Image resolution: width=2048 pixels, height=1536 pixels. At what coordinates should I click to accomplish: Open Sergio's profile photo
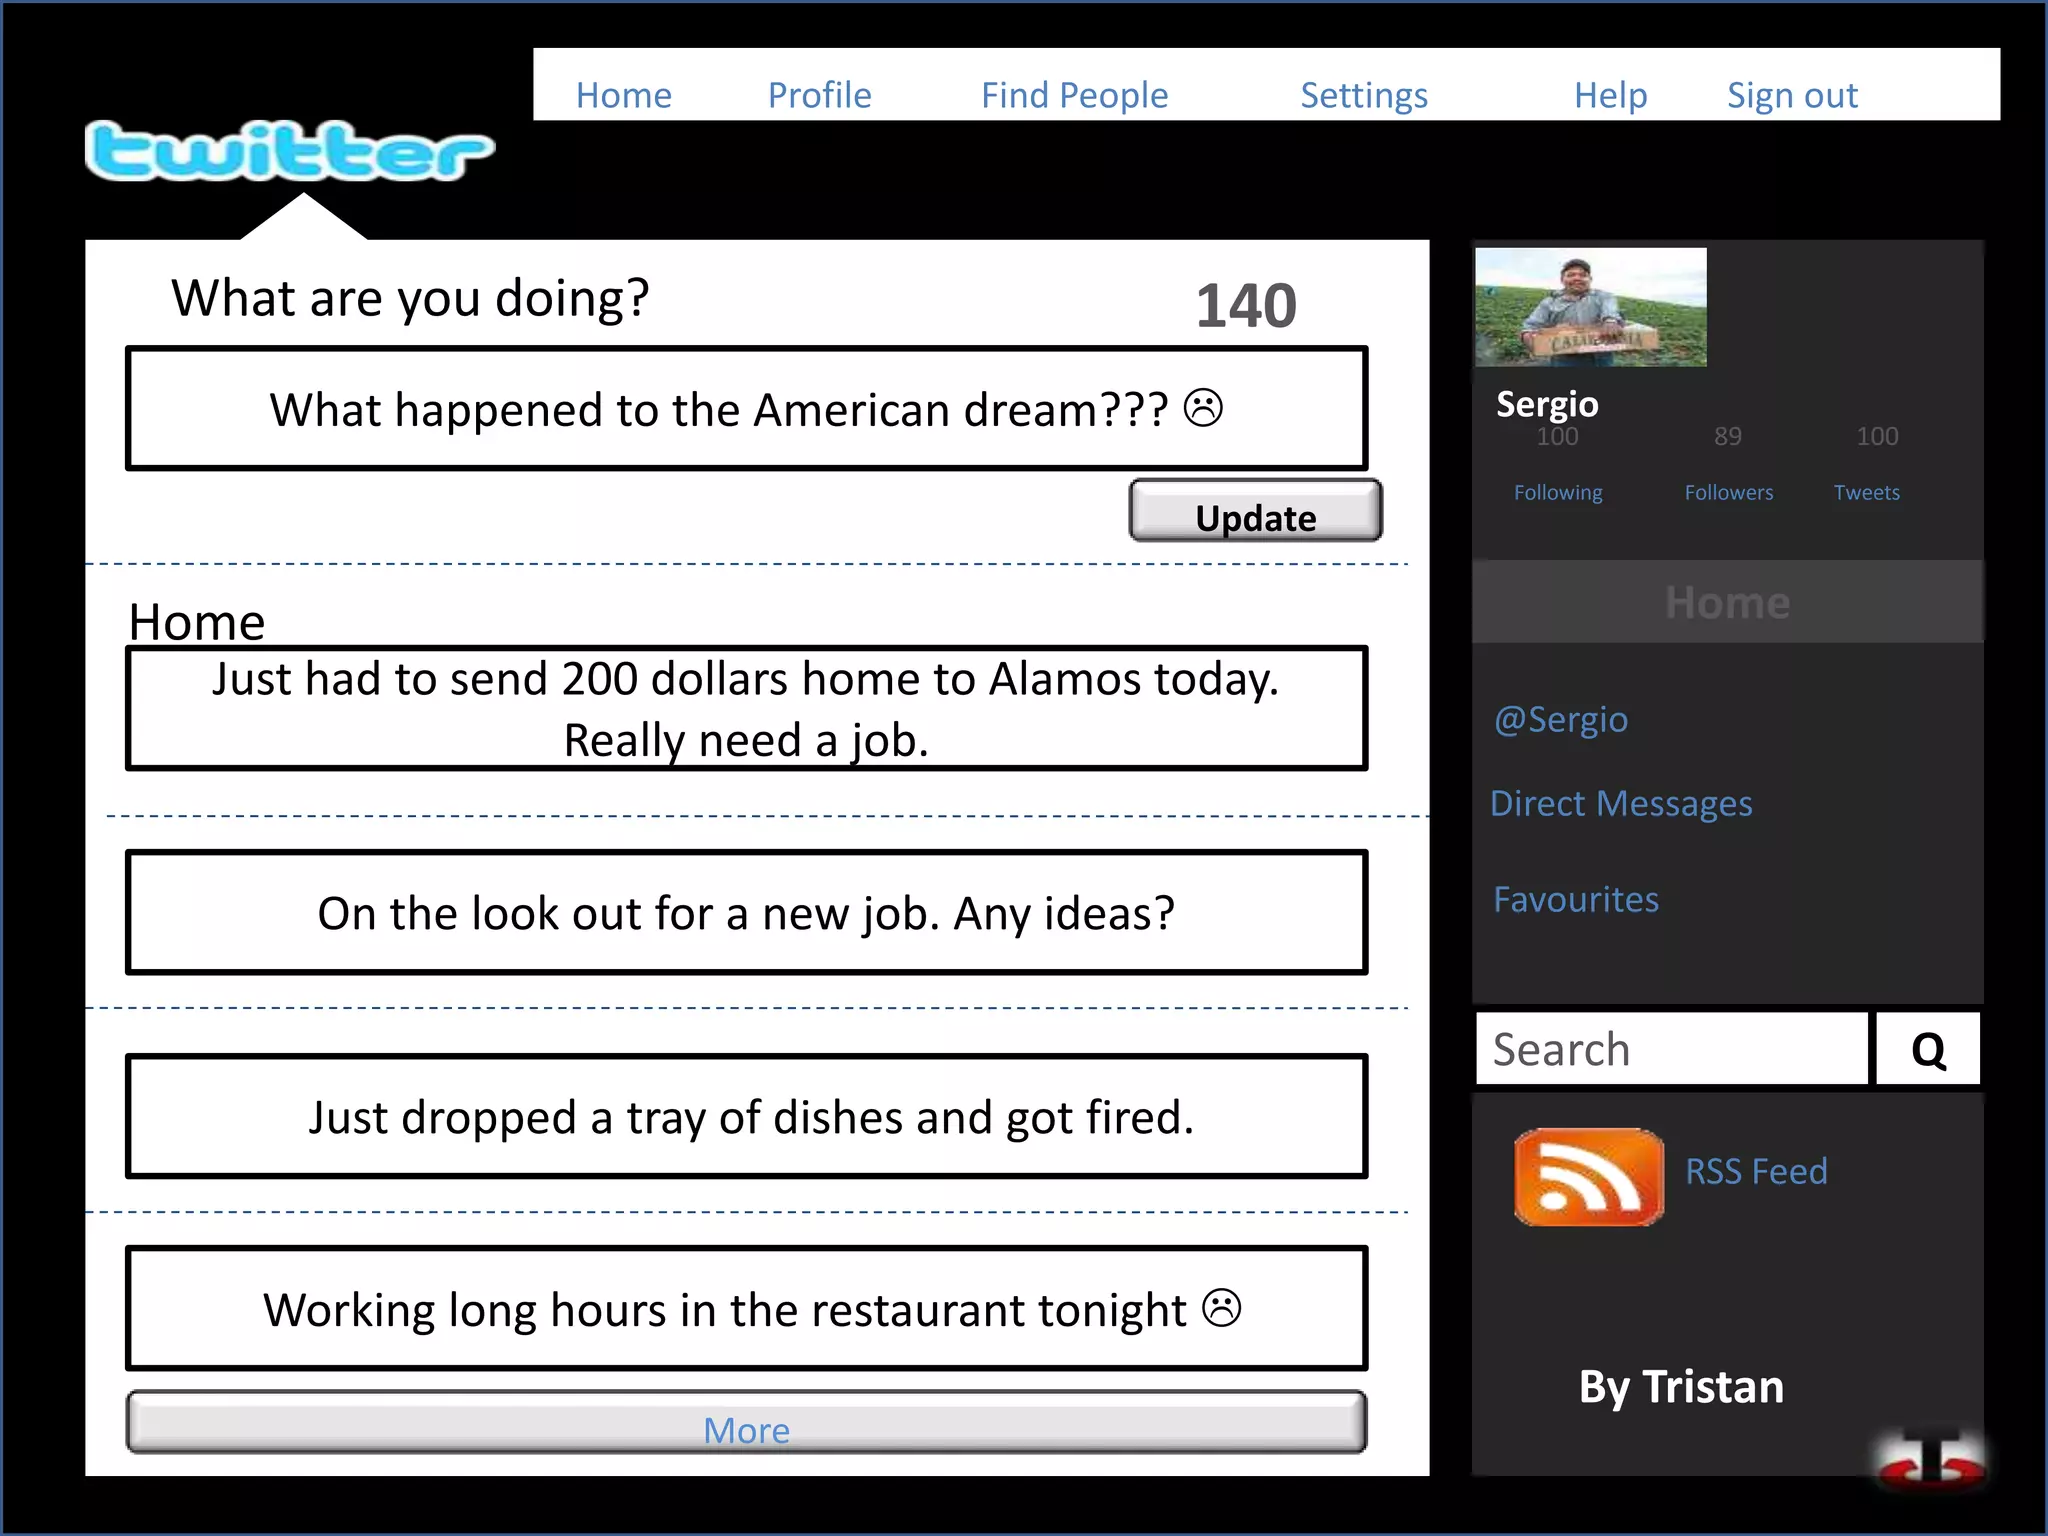[x=1591, y=307]
